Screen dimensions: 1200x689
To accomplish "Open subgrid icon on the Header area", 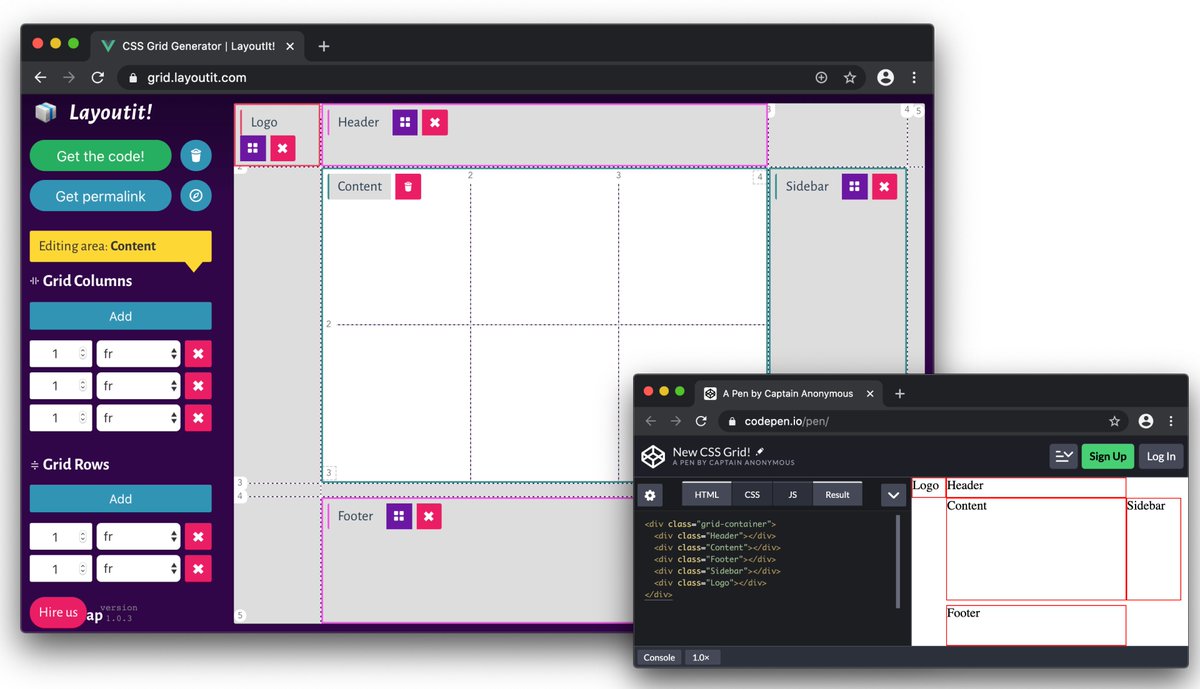I will (x=405, y=122).
